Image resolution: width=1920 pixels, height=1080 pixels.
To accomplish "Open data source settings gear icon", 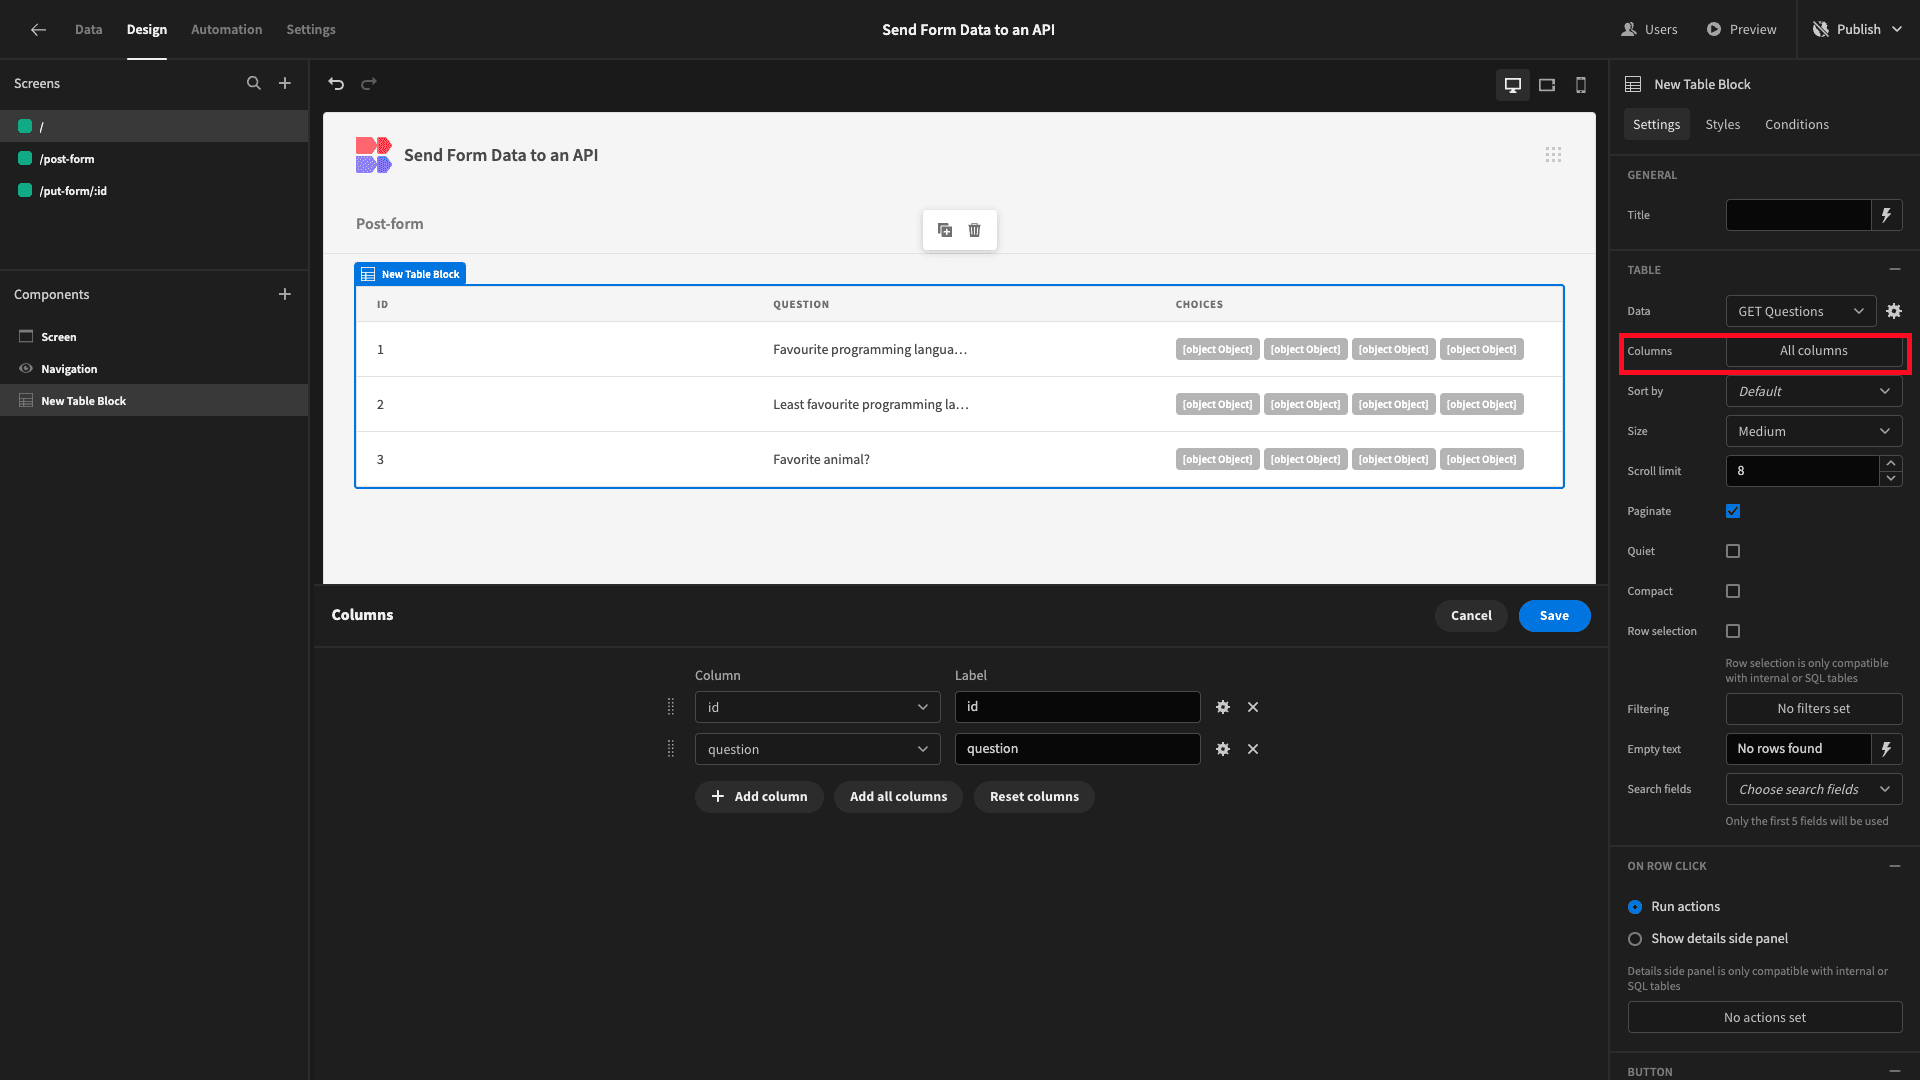I will point(1894,311).
